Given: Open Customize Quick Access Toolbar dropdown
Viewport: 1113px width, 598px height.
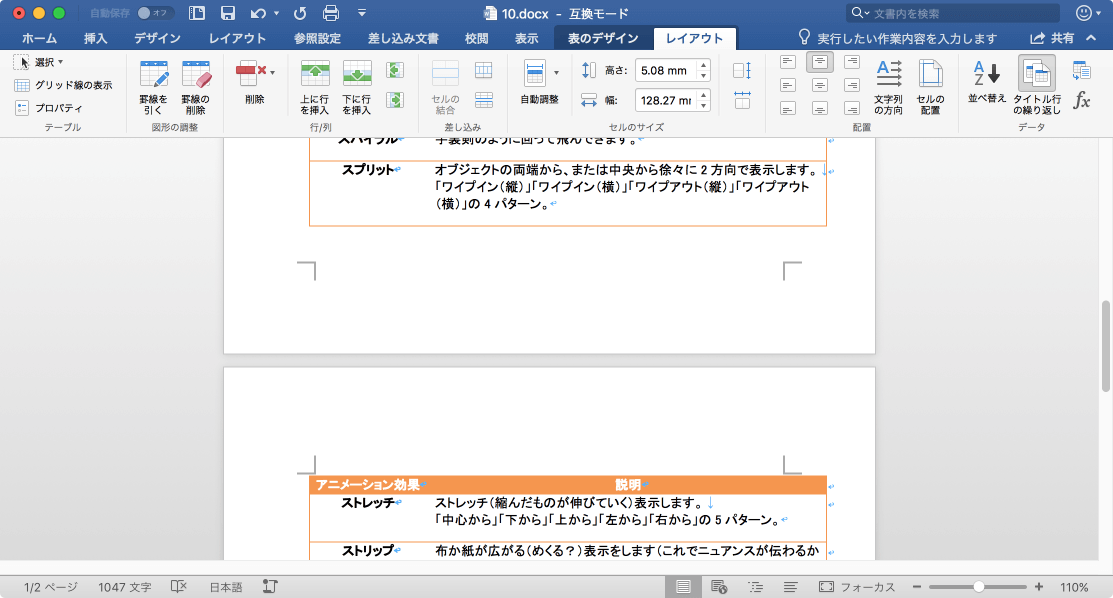Looking at the screenshot, I should [362, 13].
